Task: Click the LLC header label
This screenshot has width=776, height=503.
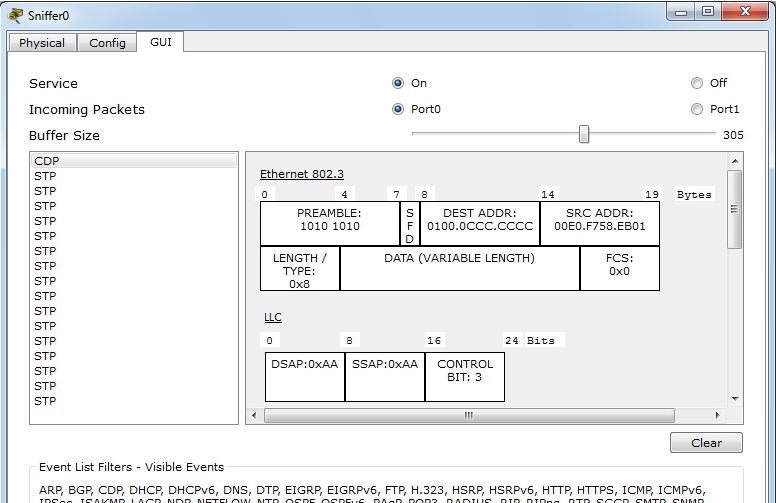Action: click(273, 317)
